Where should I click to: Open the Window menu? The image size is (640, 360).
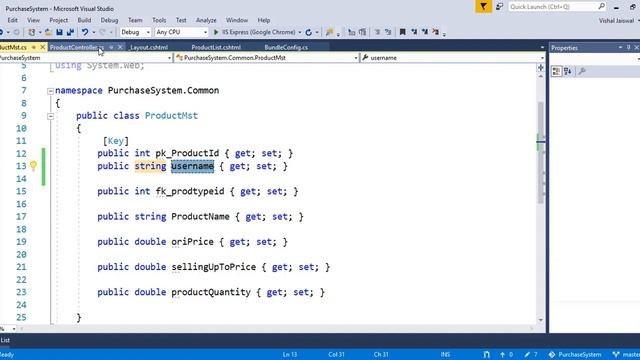point(237,20)
